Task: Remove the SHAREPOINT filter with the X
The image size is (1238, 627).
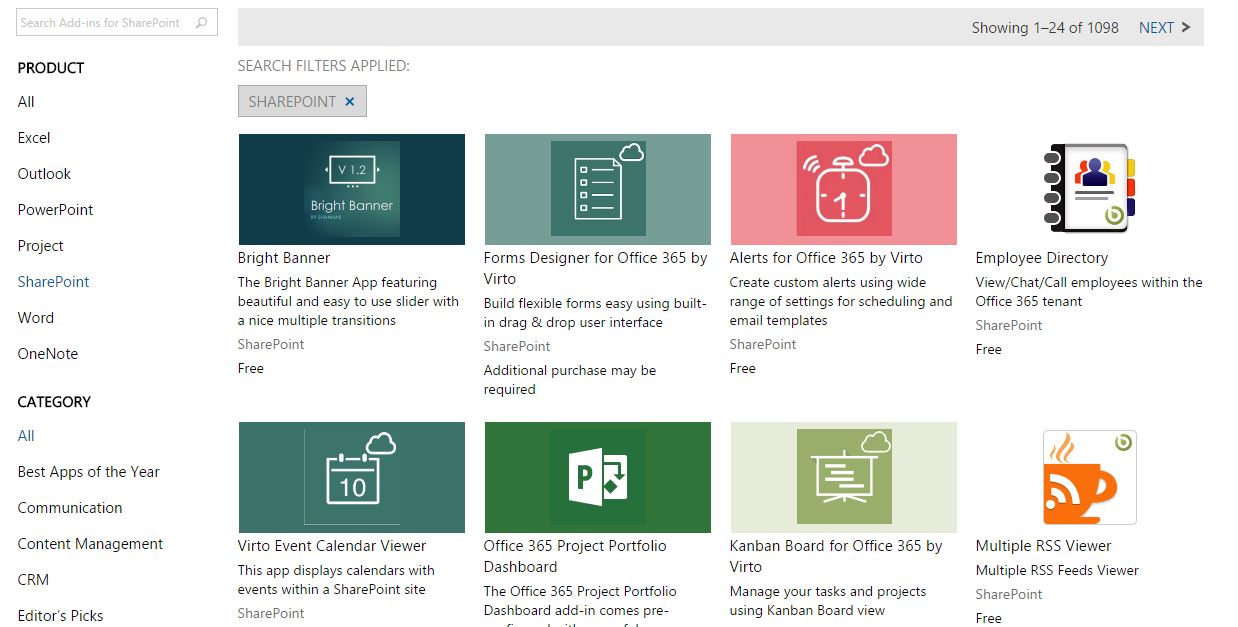Action: coord(350,101)
